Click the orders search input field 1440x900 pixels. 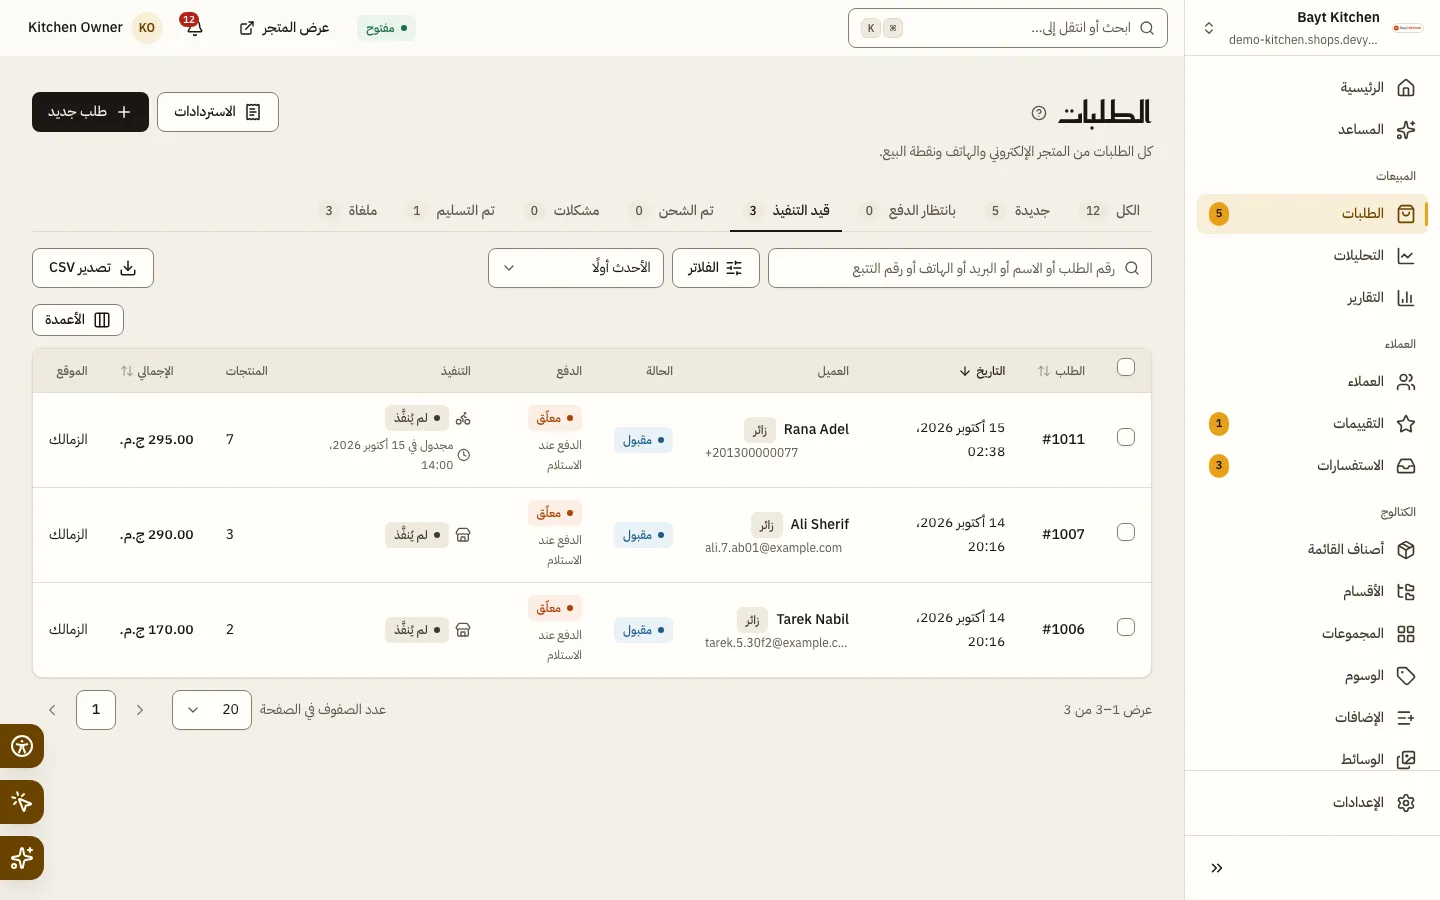(x=960, y=268)
